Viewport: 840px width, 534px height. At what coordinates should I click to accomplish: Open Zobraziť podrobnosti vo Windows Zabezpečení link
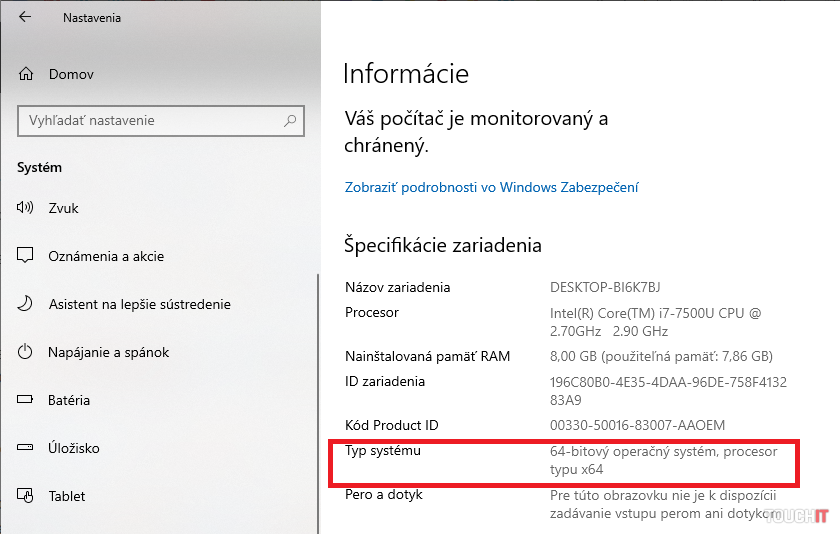pyautogui.click(x=491, y=187)
